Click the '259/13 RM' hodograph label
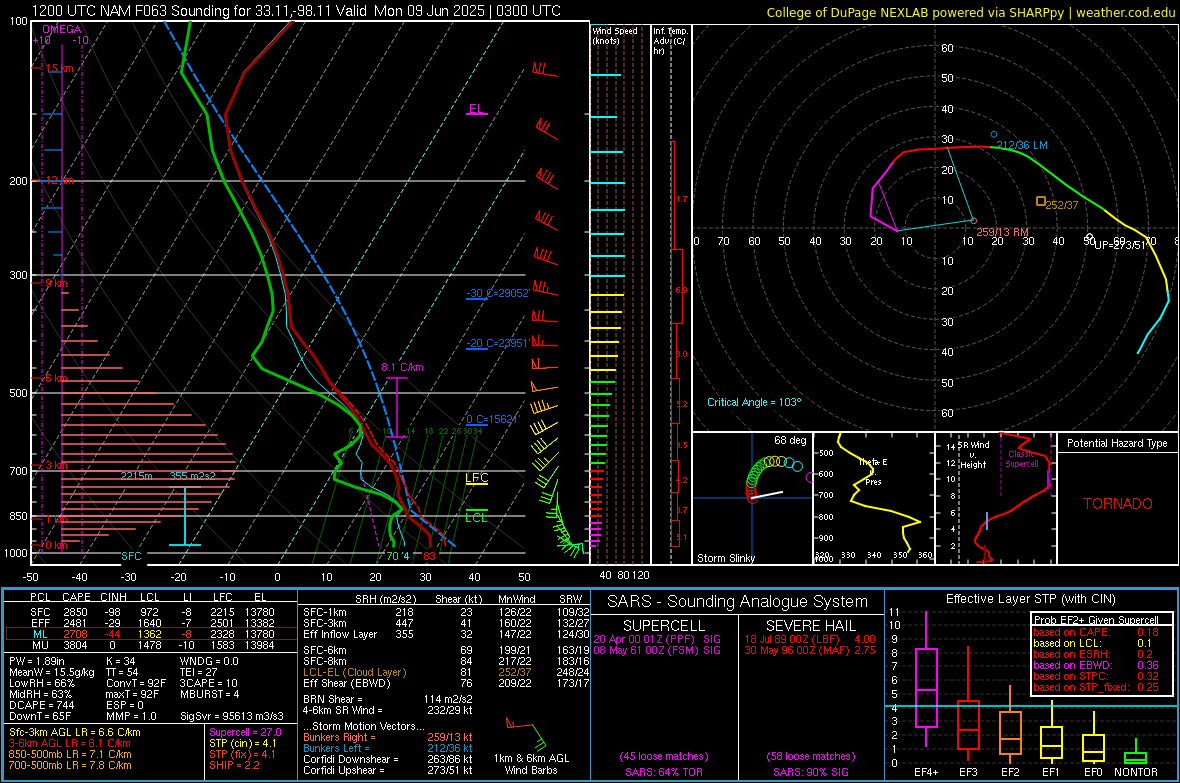 pyautogui.click(x=1002, y=232)
